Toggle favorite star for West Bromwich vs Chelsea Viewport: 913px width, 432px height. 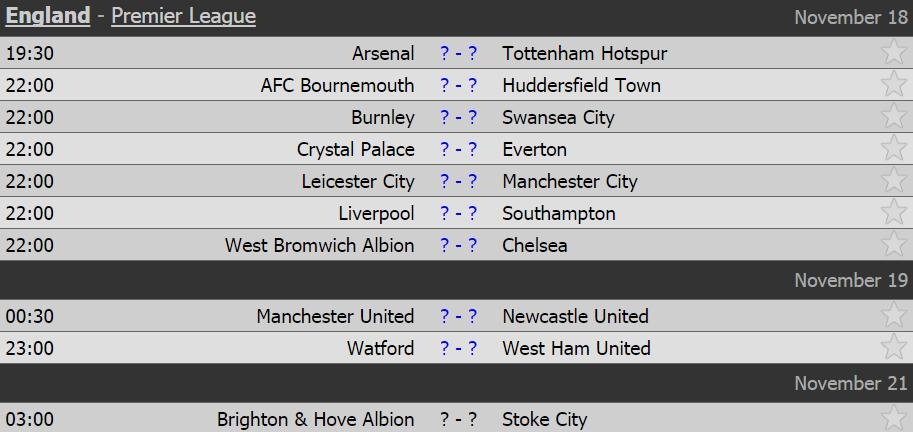click(x=893, y=245)
